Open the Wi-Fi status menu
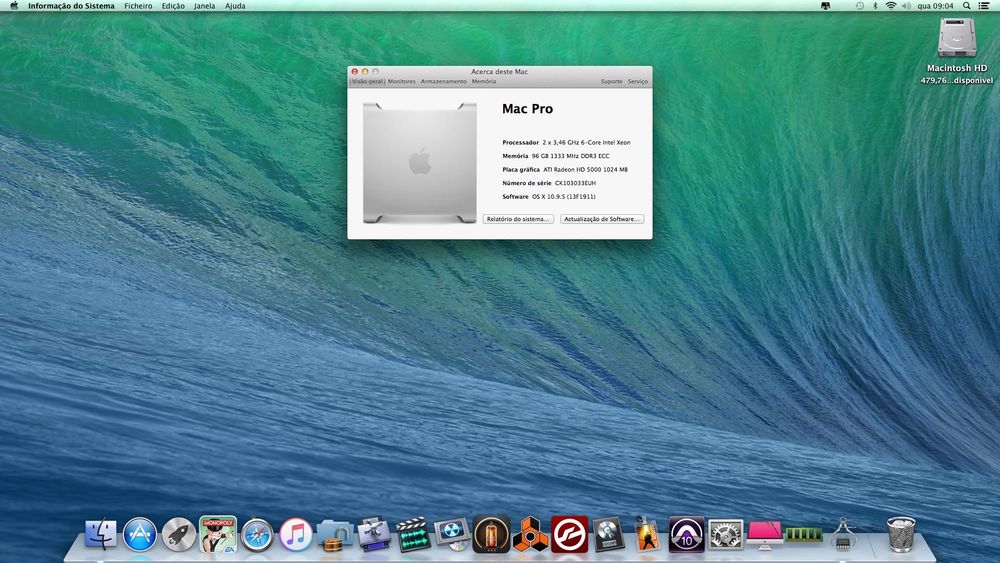Viewport: 1000px width, 563px height. pyautogui.click(x=891, y=6)
